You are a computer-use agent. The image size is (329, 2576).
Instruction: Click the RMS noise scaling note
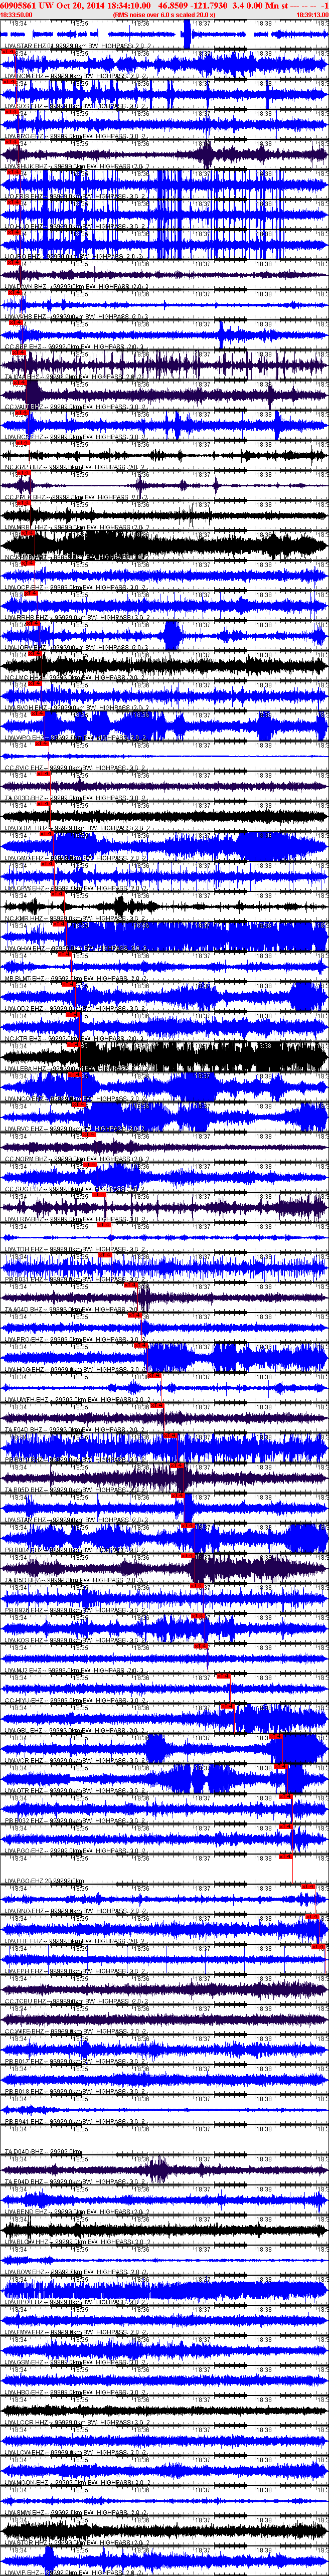click(x=163, y=15)
